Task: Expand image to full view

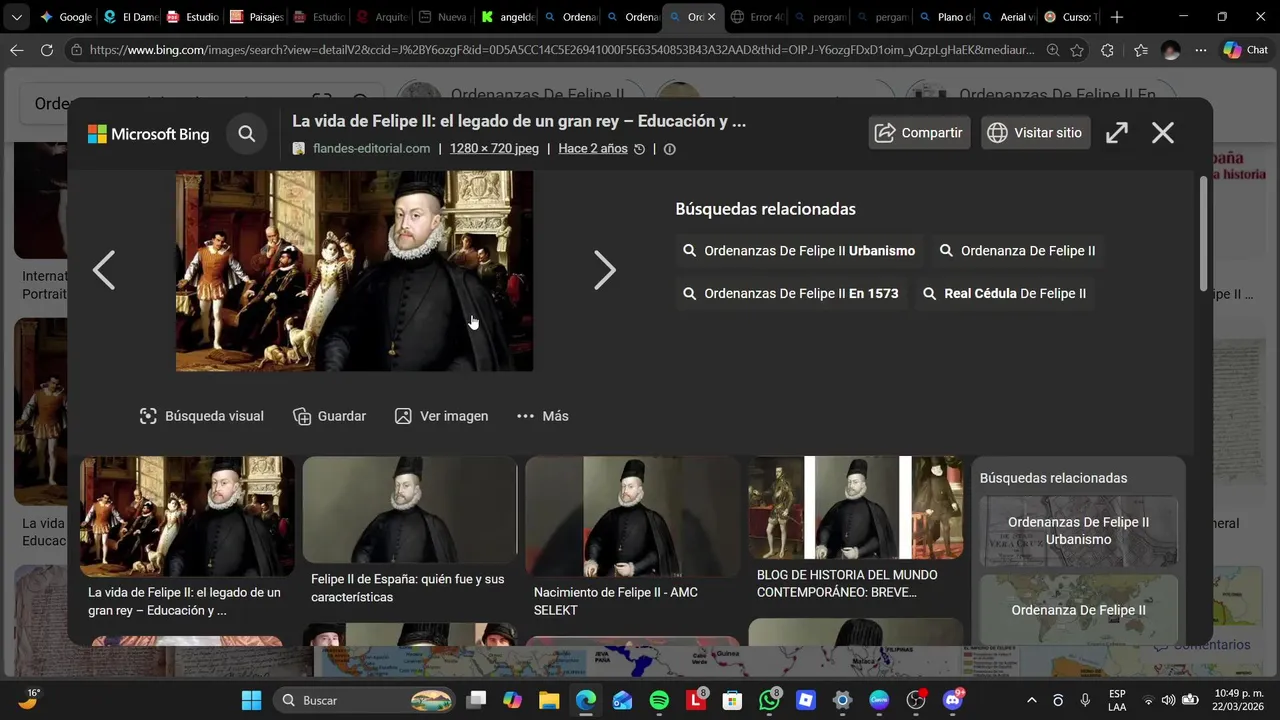Action: coord(1117,132)
